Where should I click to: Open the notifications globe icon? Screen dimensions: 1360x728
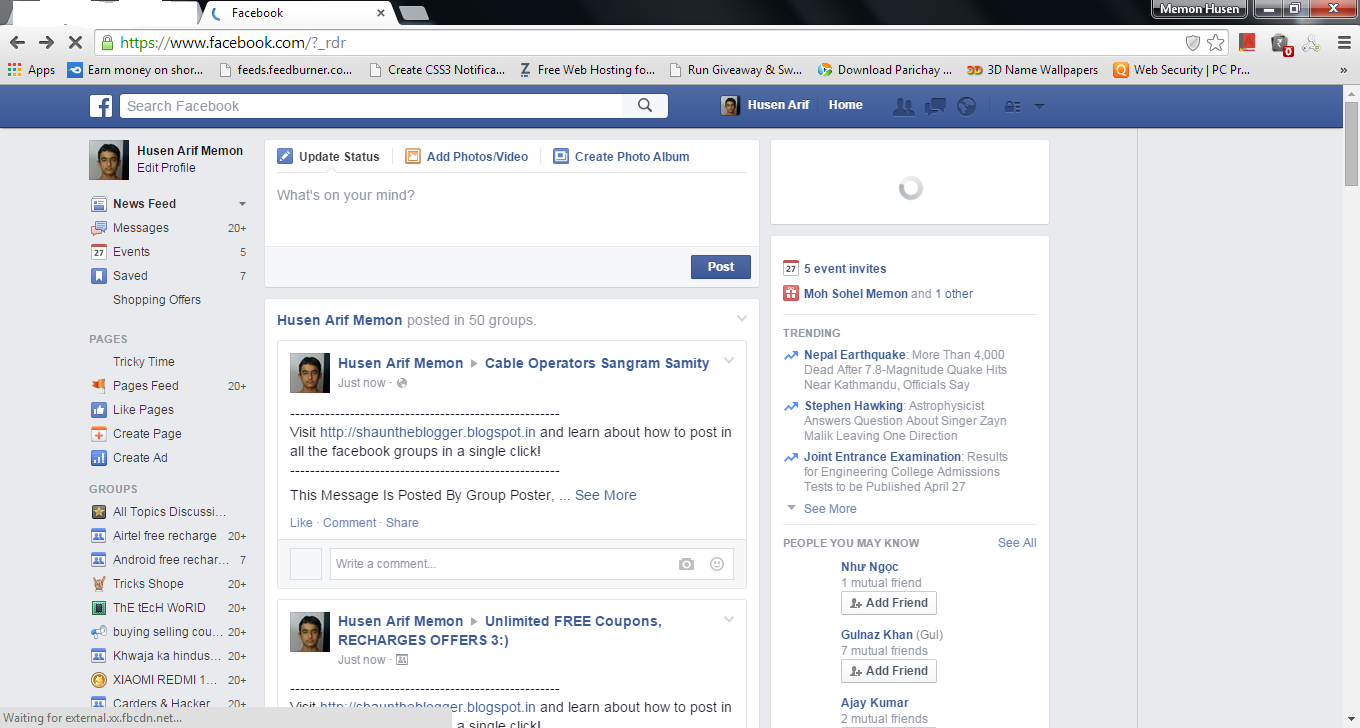click(966, 106)
